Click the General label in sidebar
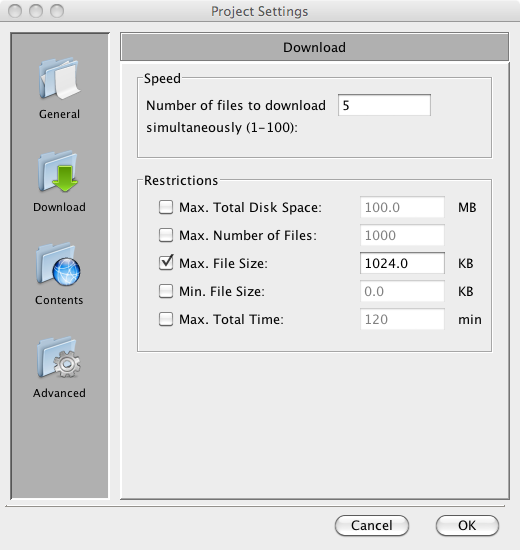 (59, 114)
